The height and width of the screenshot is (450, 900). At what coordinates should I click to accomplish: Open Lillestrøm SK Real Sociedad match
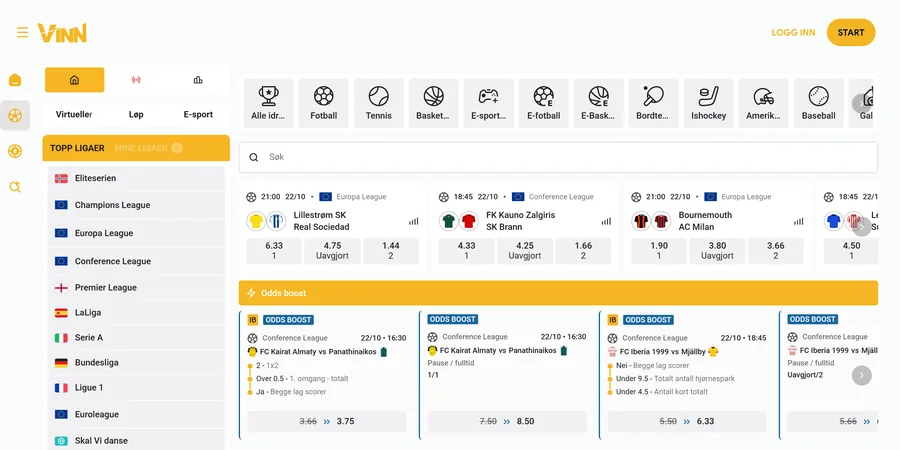pyautogui.click(x=320, y=221)
